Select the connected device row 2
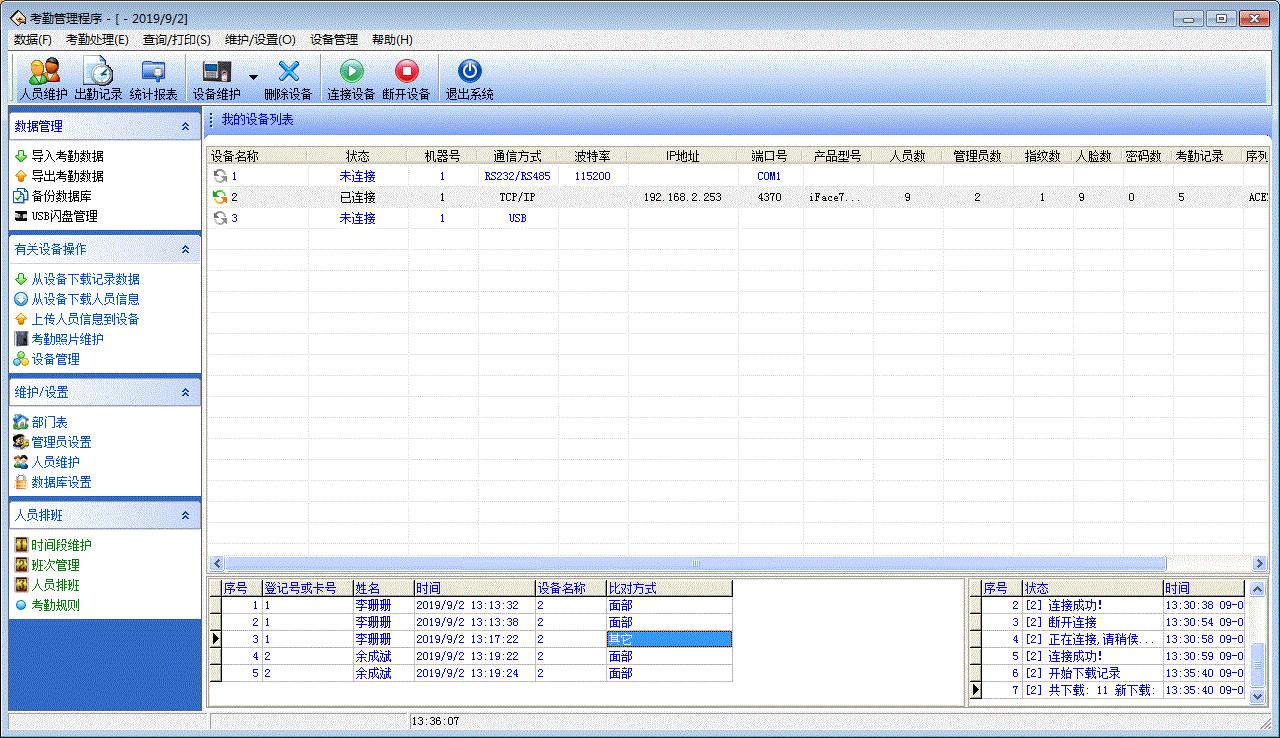This screenshot has height=738, width=1280. point(500,197)
